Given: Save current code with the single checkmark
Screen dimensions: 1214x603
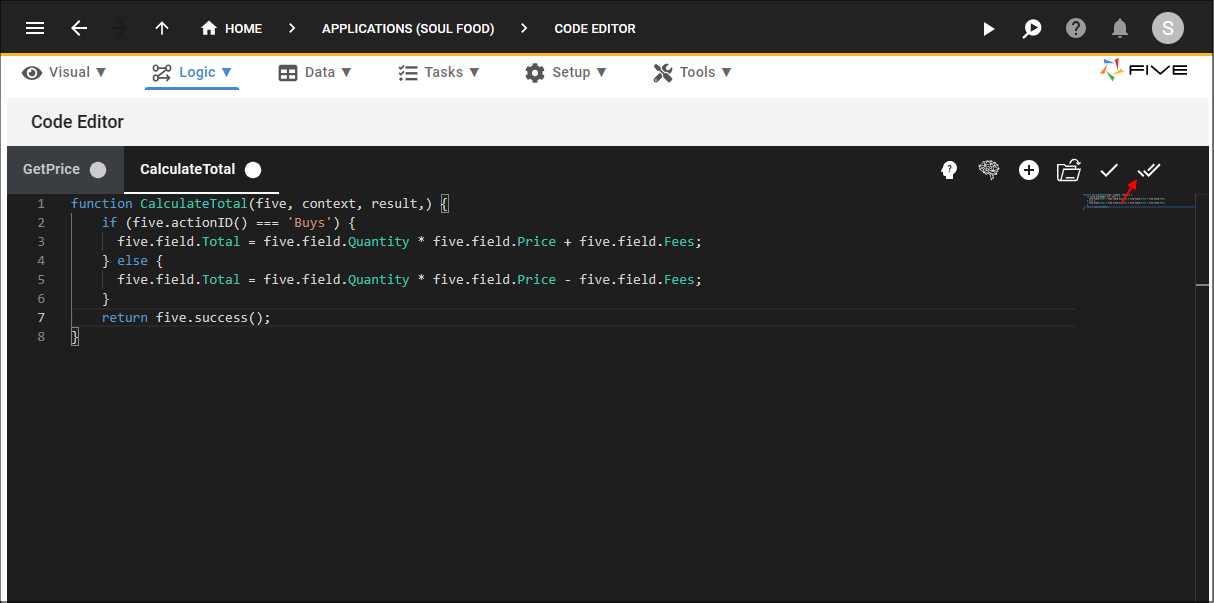Looking at the screenshot, I should coord(1109,170).
